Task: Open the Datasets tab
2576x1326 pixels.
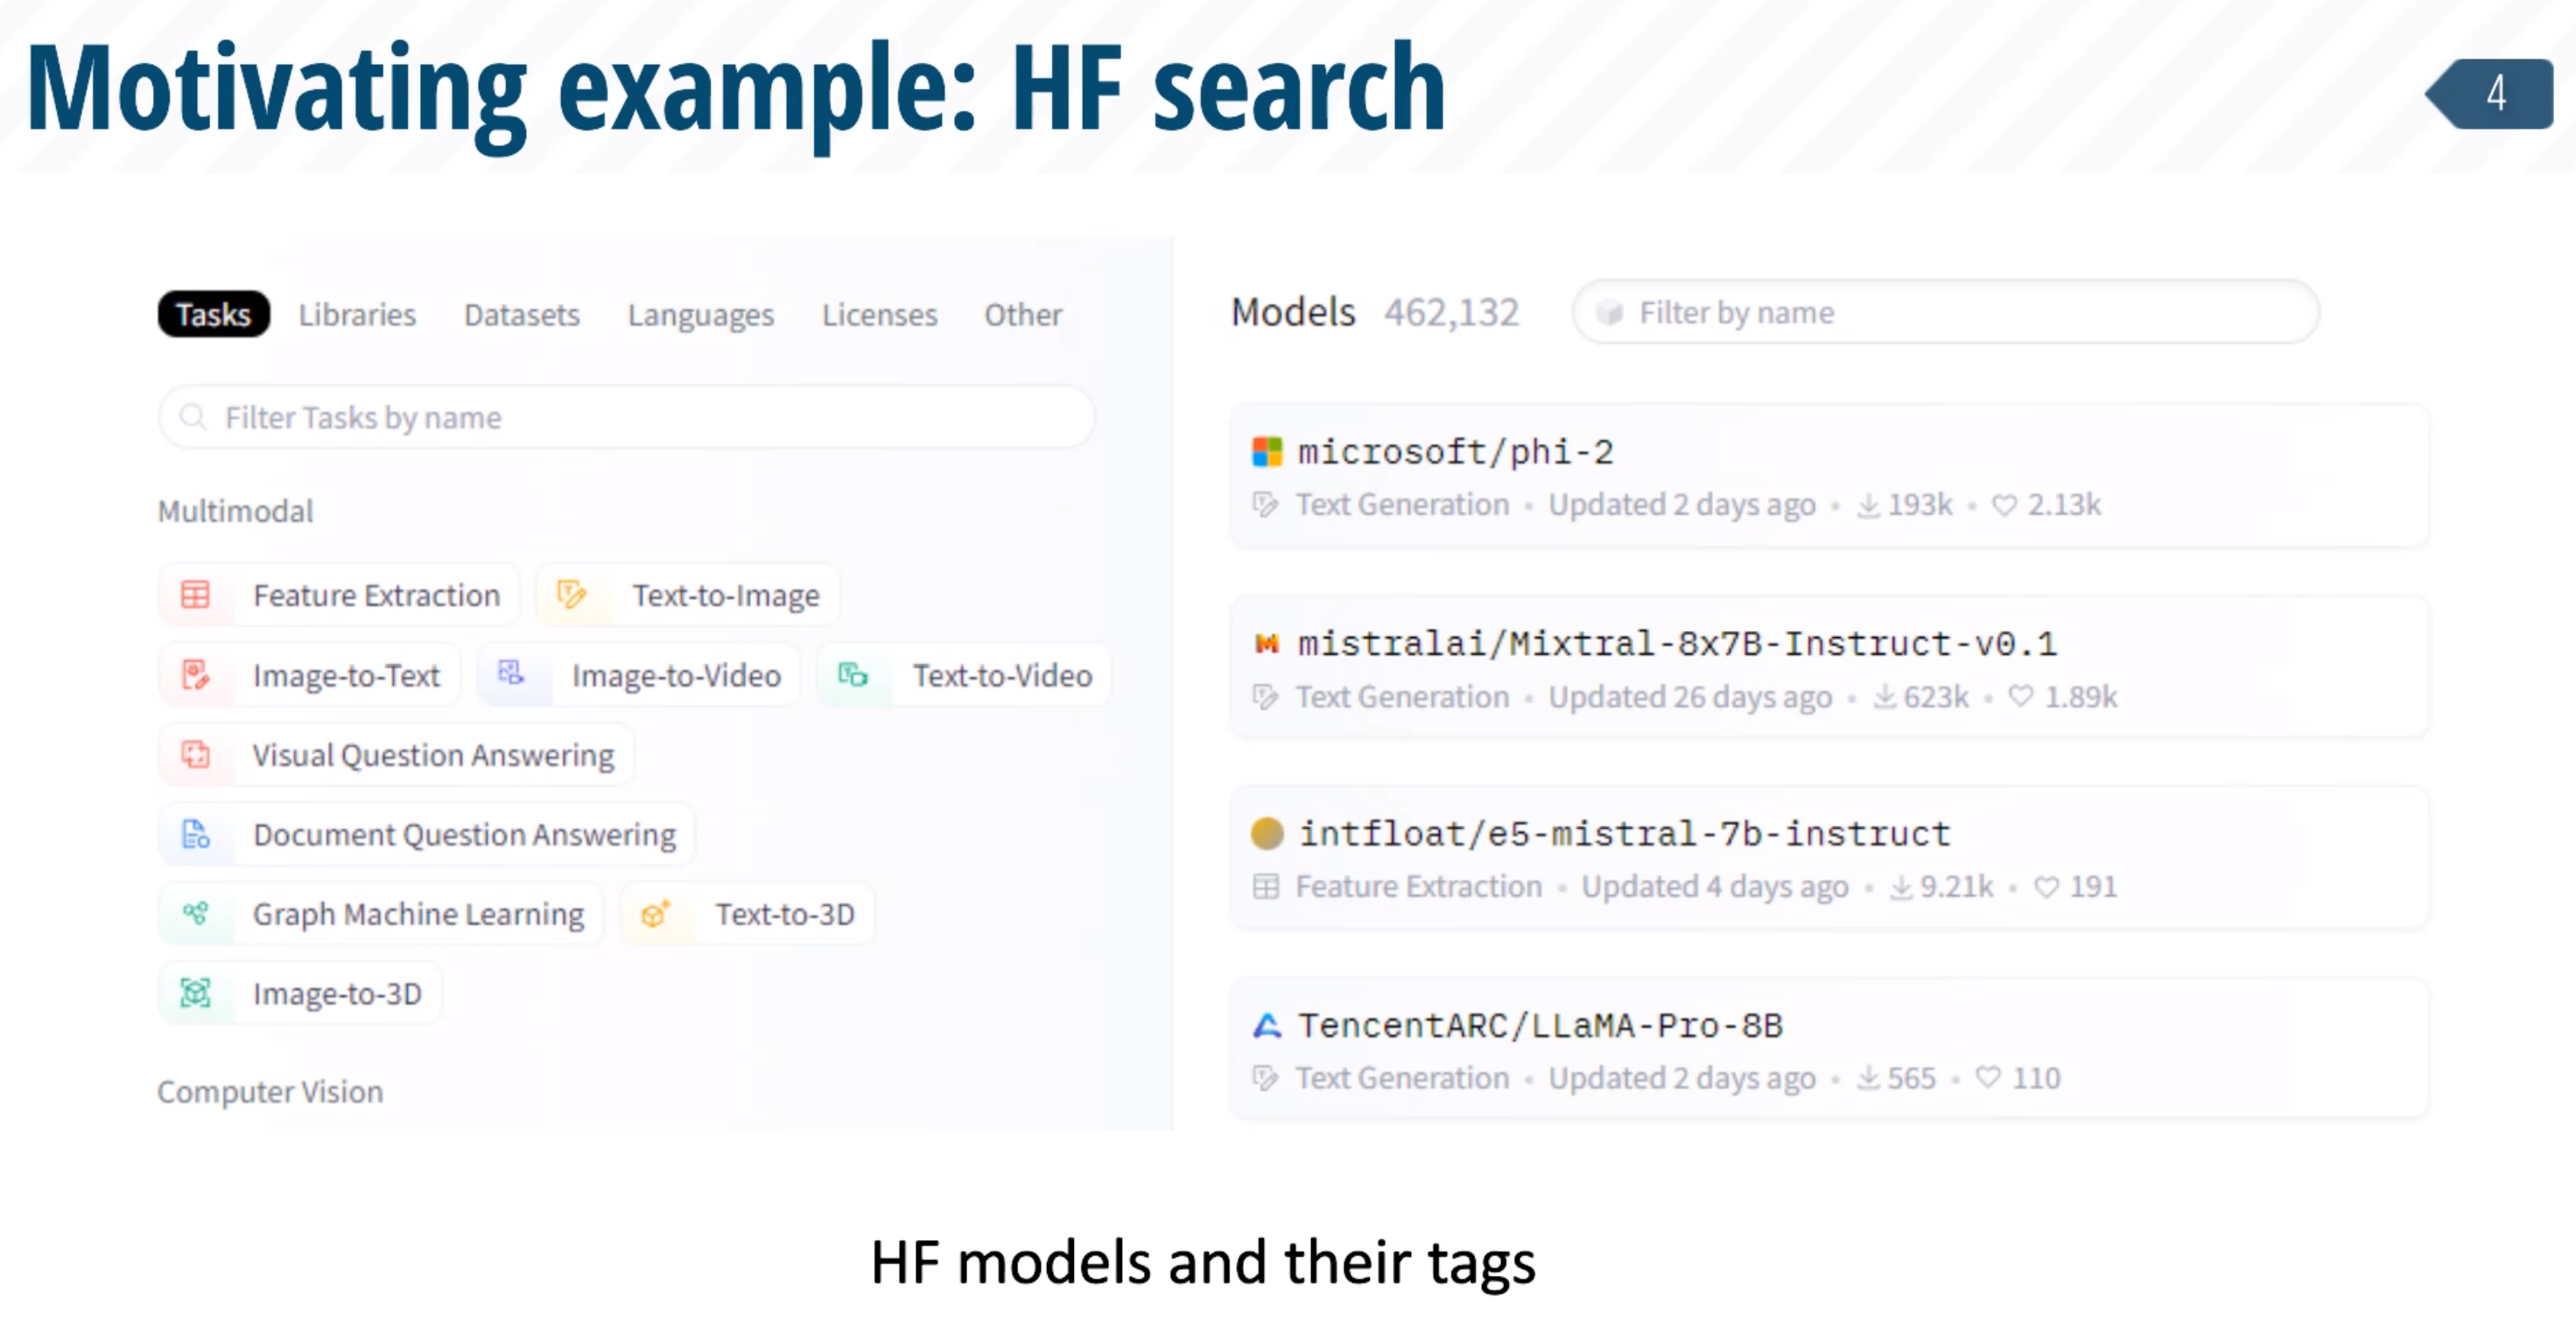Action: [521, 314]
